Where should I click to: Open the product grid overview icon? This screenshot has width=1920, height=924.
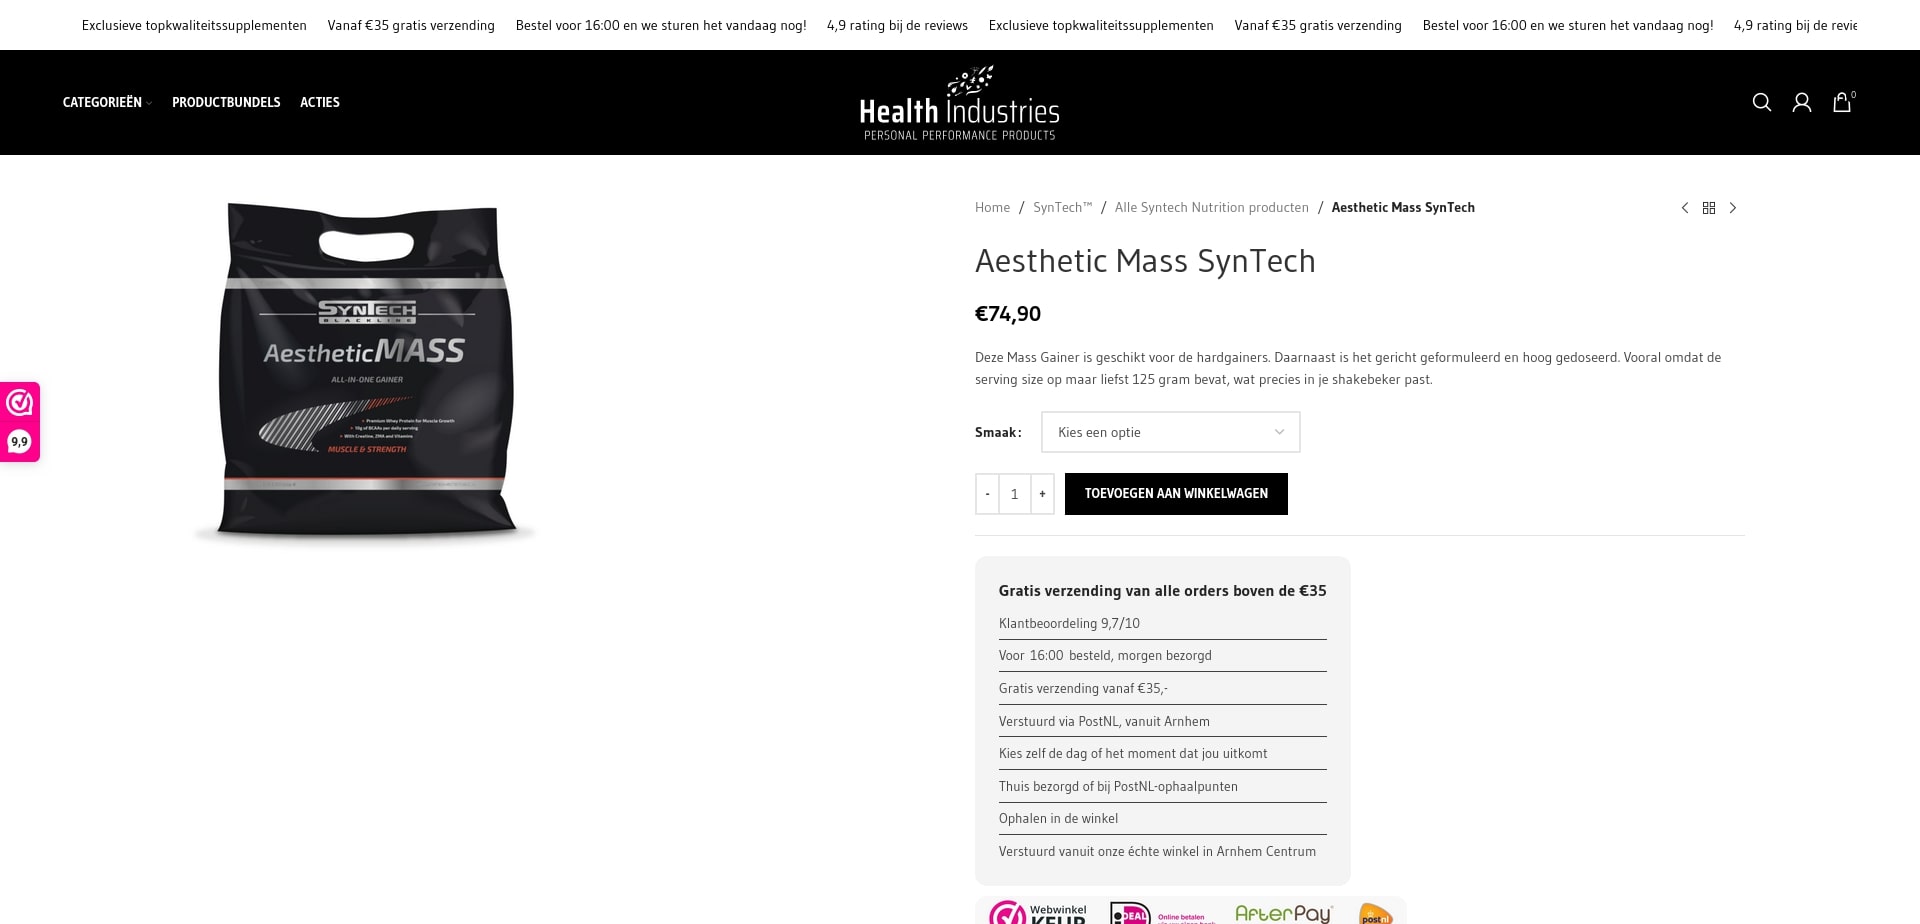[1709, 208]
